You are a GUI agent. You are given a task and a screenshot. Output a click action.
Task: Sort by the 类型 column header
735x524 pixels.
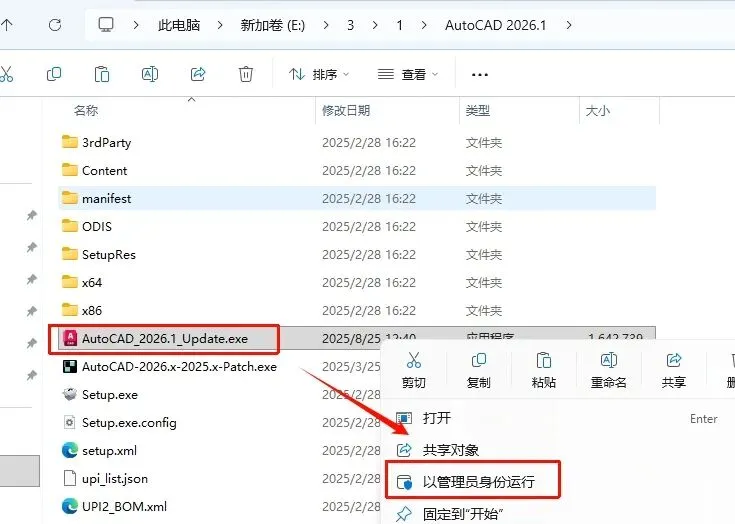point(478,111)
